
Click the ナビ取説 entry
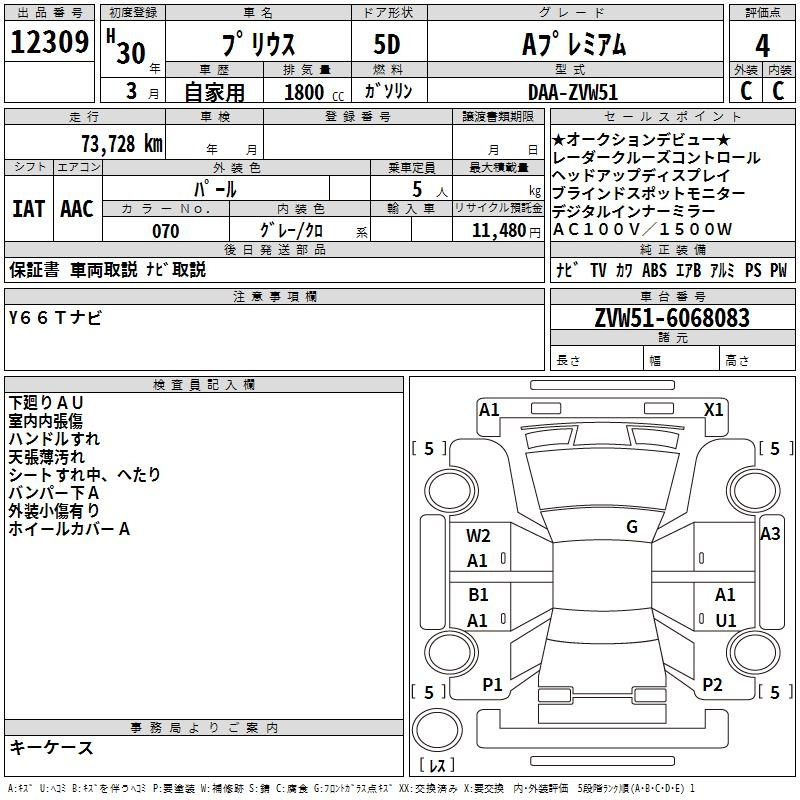[176, 269]
